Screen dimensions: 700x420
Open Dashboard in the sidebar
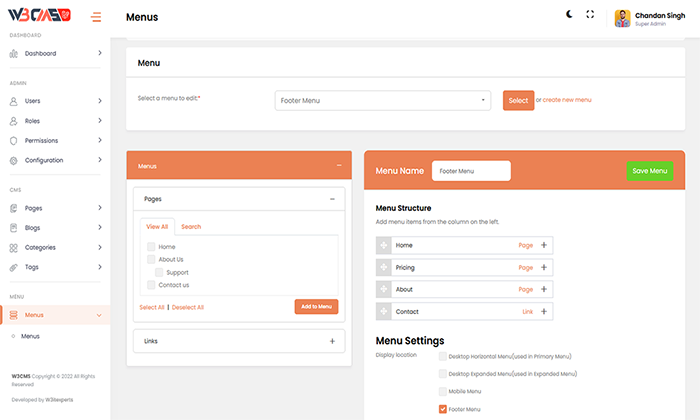pyautogui.click(x=40, y=53)
